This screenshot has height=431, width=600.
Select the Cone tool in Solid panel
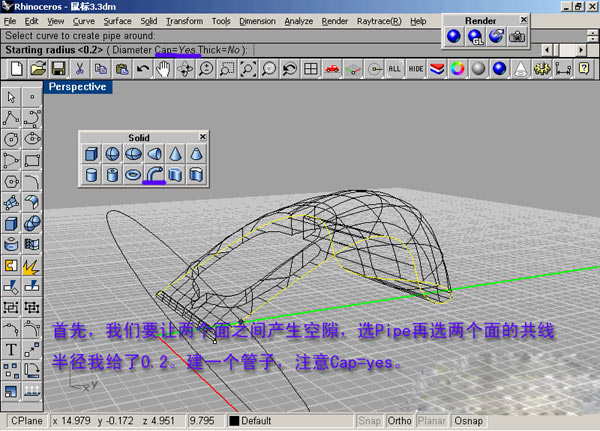(175, 154)
